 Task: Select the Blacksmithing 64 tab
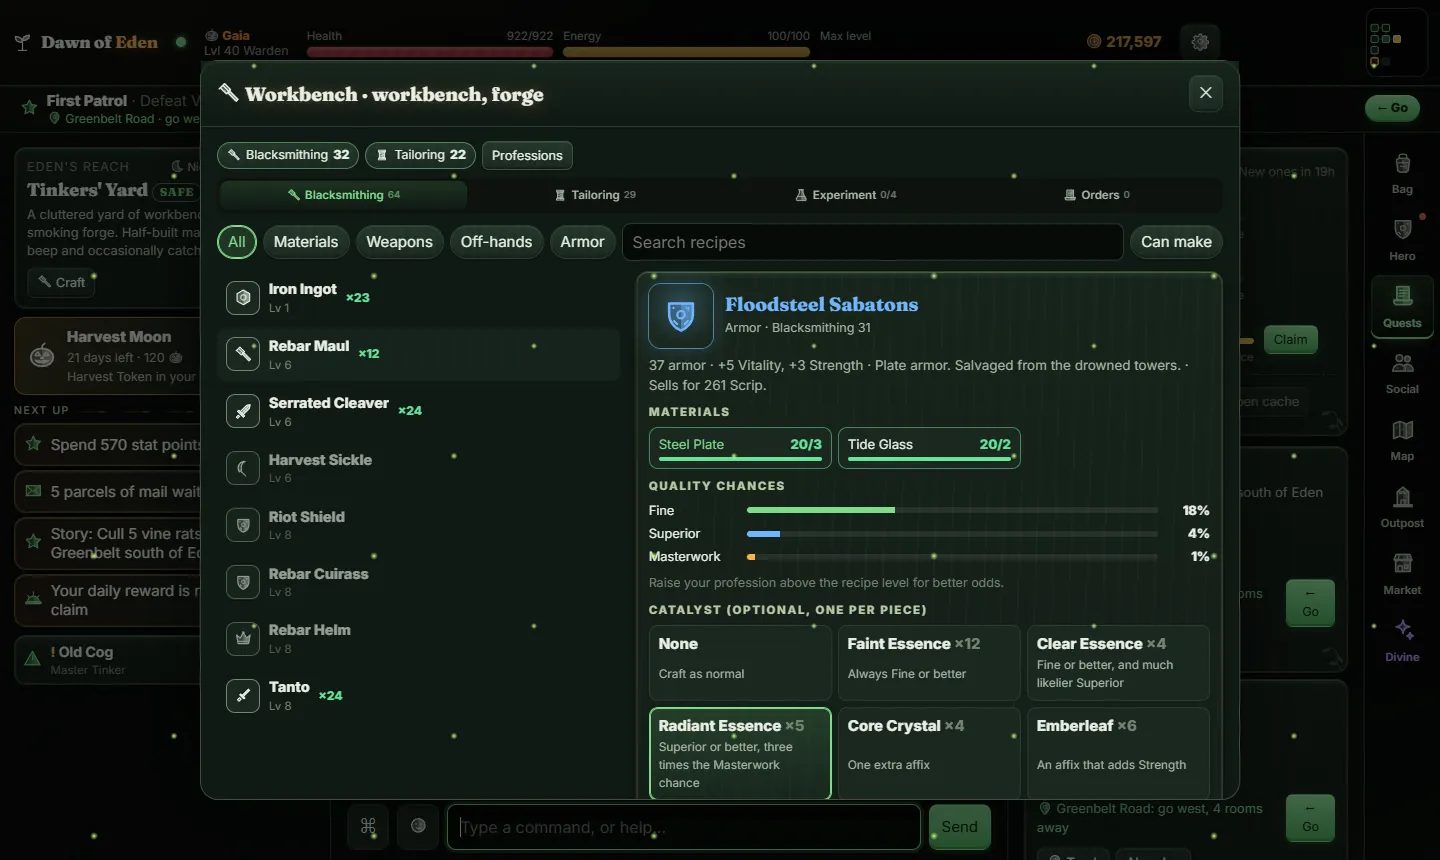click(344, 195)
